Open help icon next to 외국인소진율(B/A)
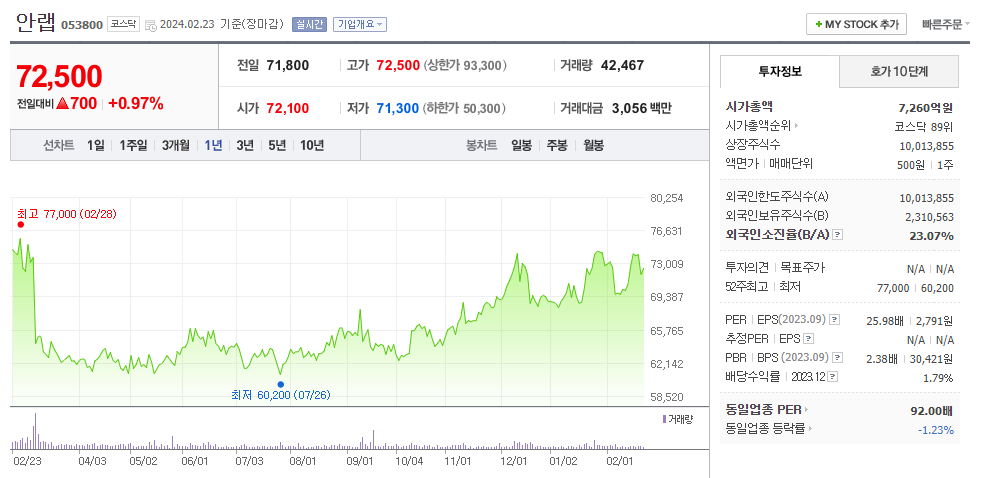984x478 pixels. [x=838, y=235]
